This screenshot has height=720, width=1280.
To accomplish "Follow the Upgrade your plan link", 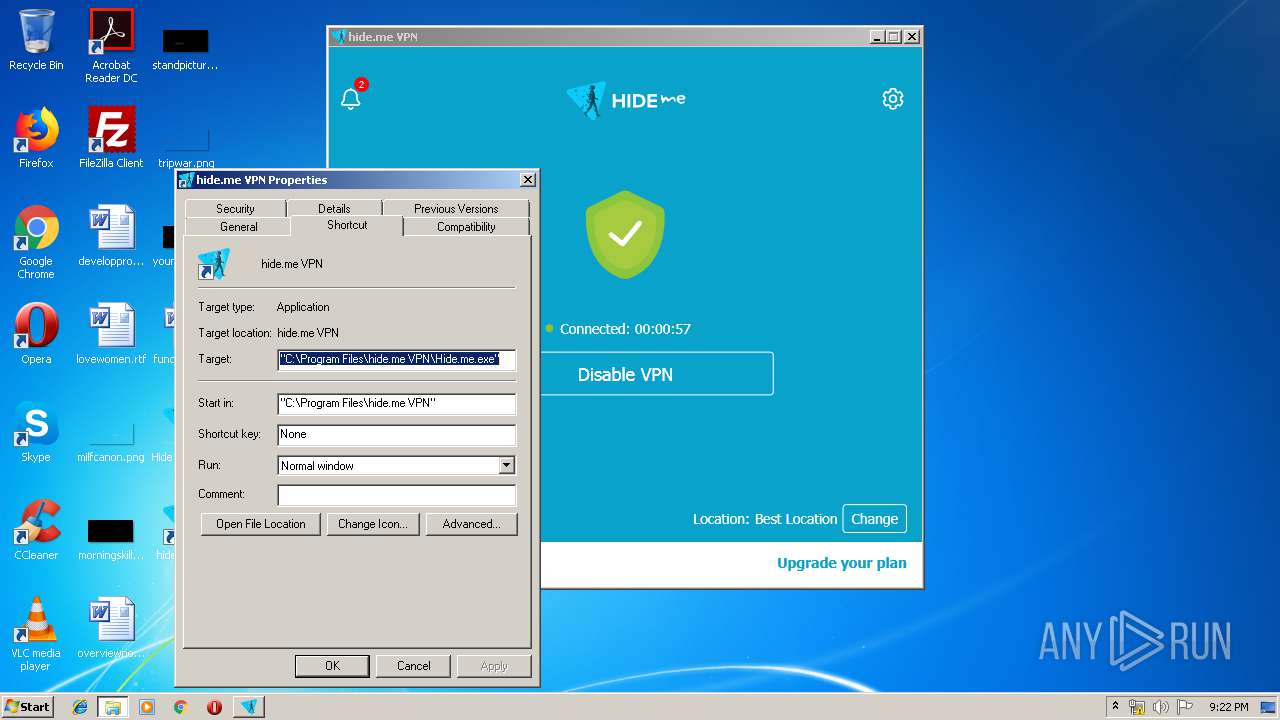I will [842, 563].
